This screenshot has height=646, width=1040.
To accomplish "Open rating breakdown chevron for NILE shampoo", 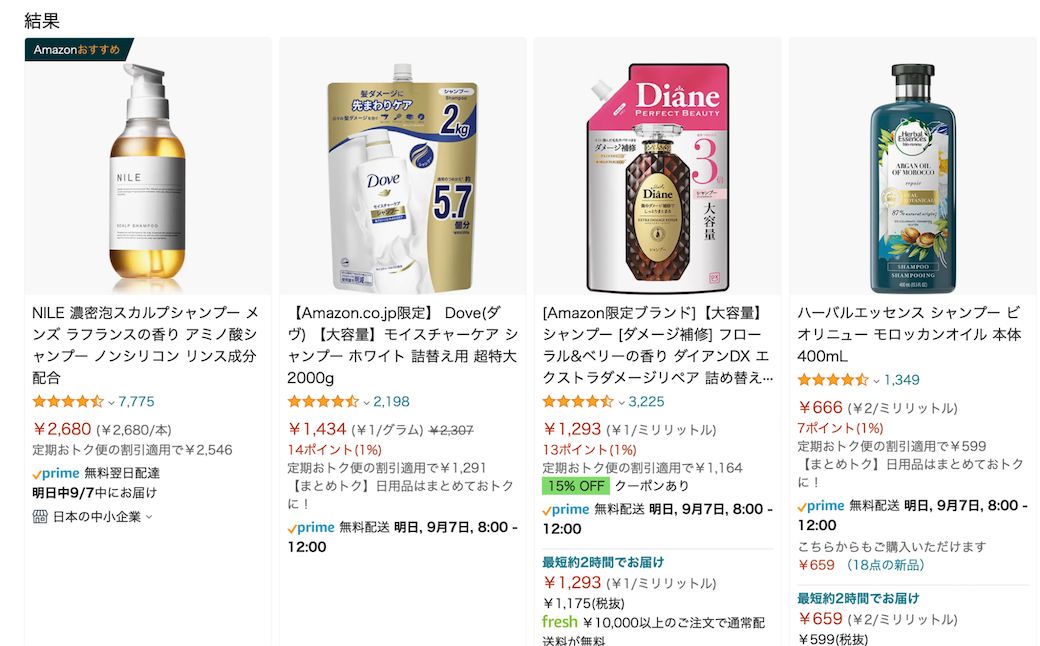I will 111,402.
